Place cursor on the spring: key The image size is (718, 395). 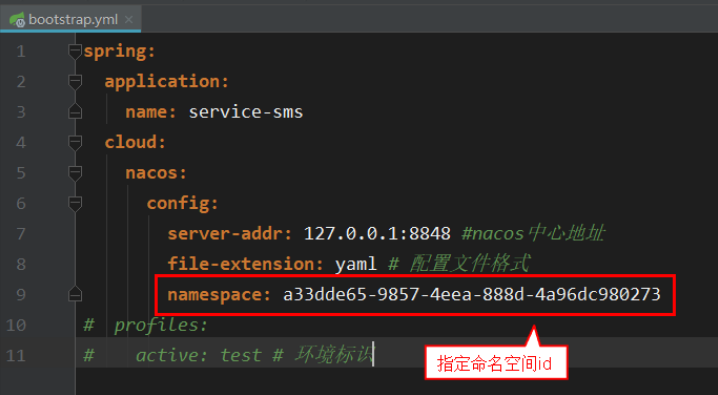tap(120, 51)
